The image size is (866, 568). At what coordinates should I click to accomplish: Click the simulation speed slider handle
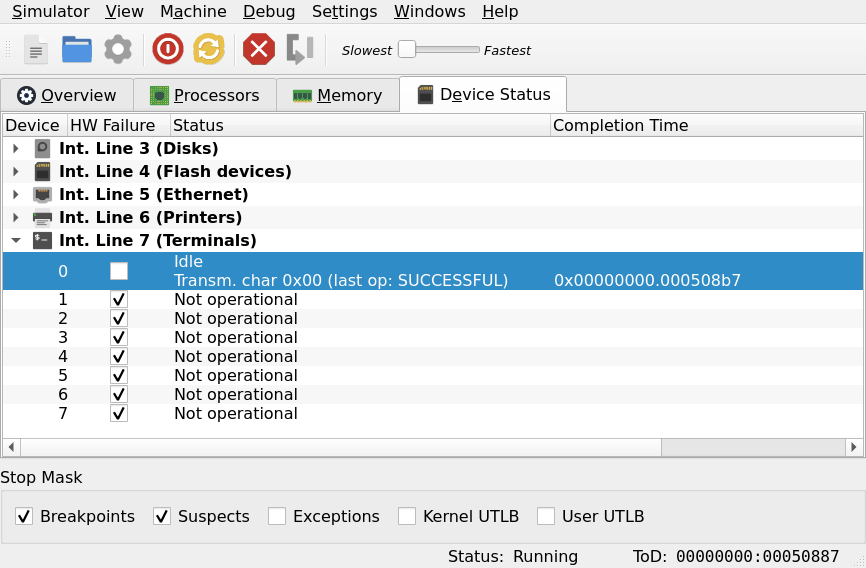(407, 49)
